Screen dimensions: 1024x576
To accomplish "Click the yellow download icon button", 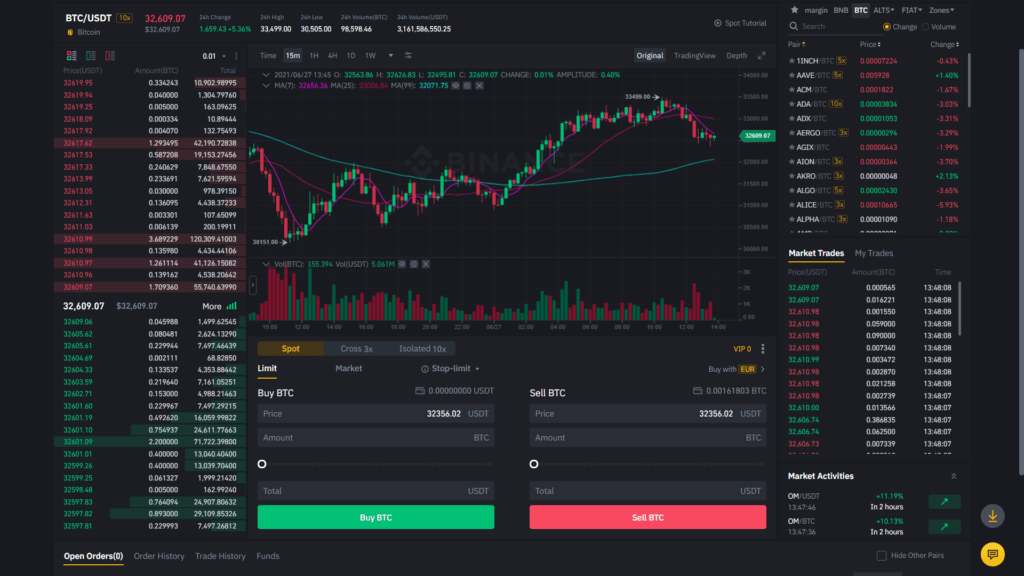I will (x=992, y=516).
